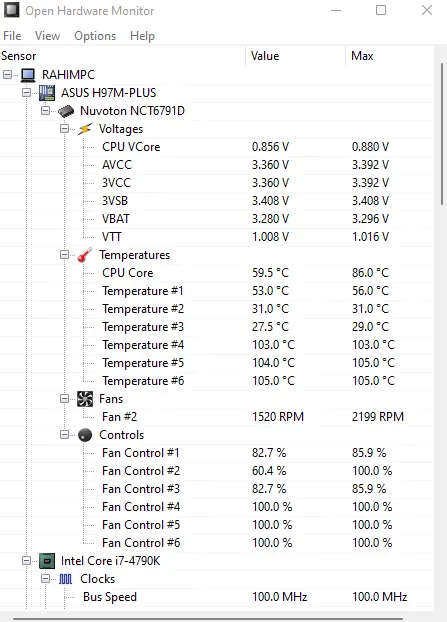
Task: Click the Max column header
Action: (389, 56)
